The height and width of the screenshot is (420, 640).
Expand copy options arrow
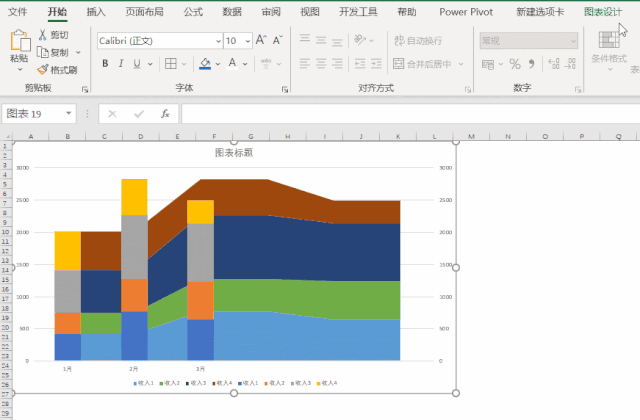pos(78,52)
